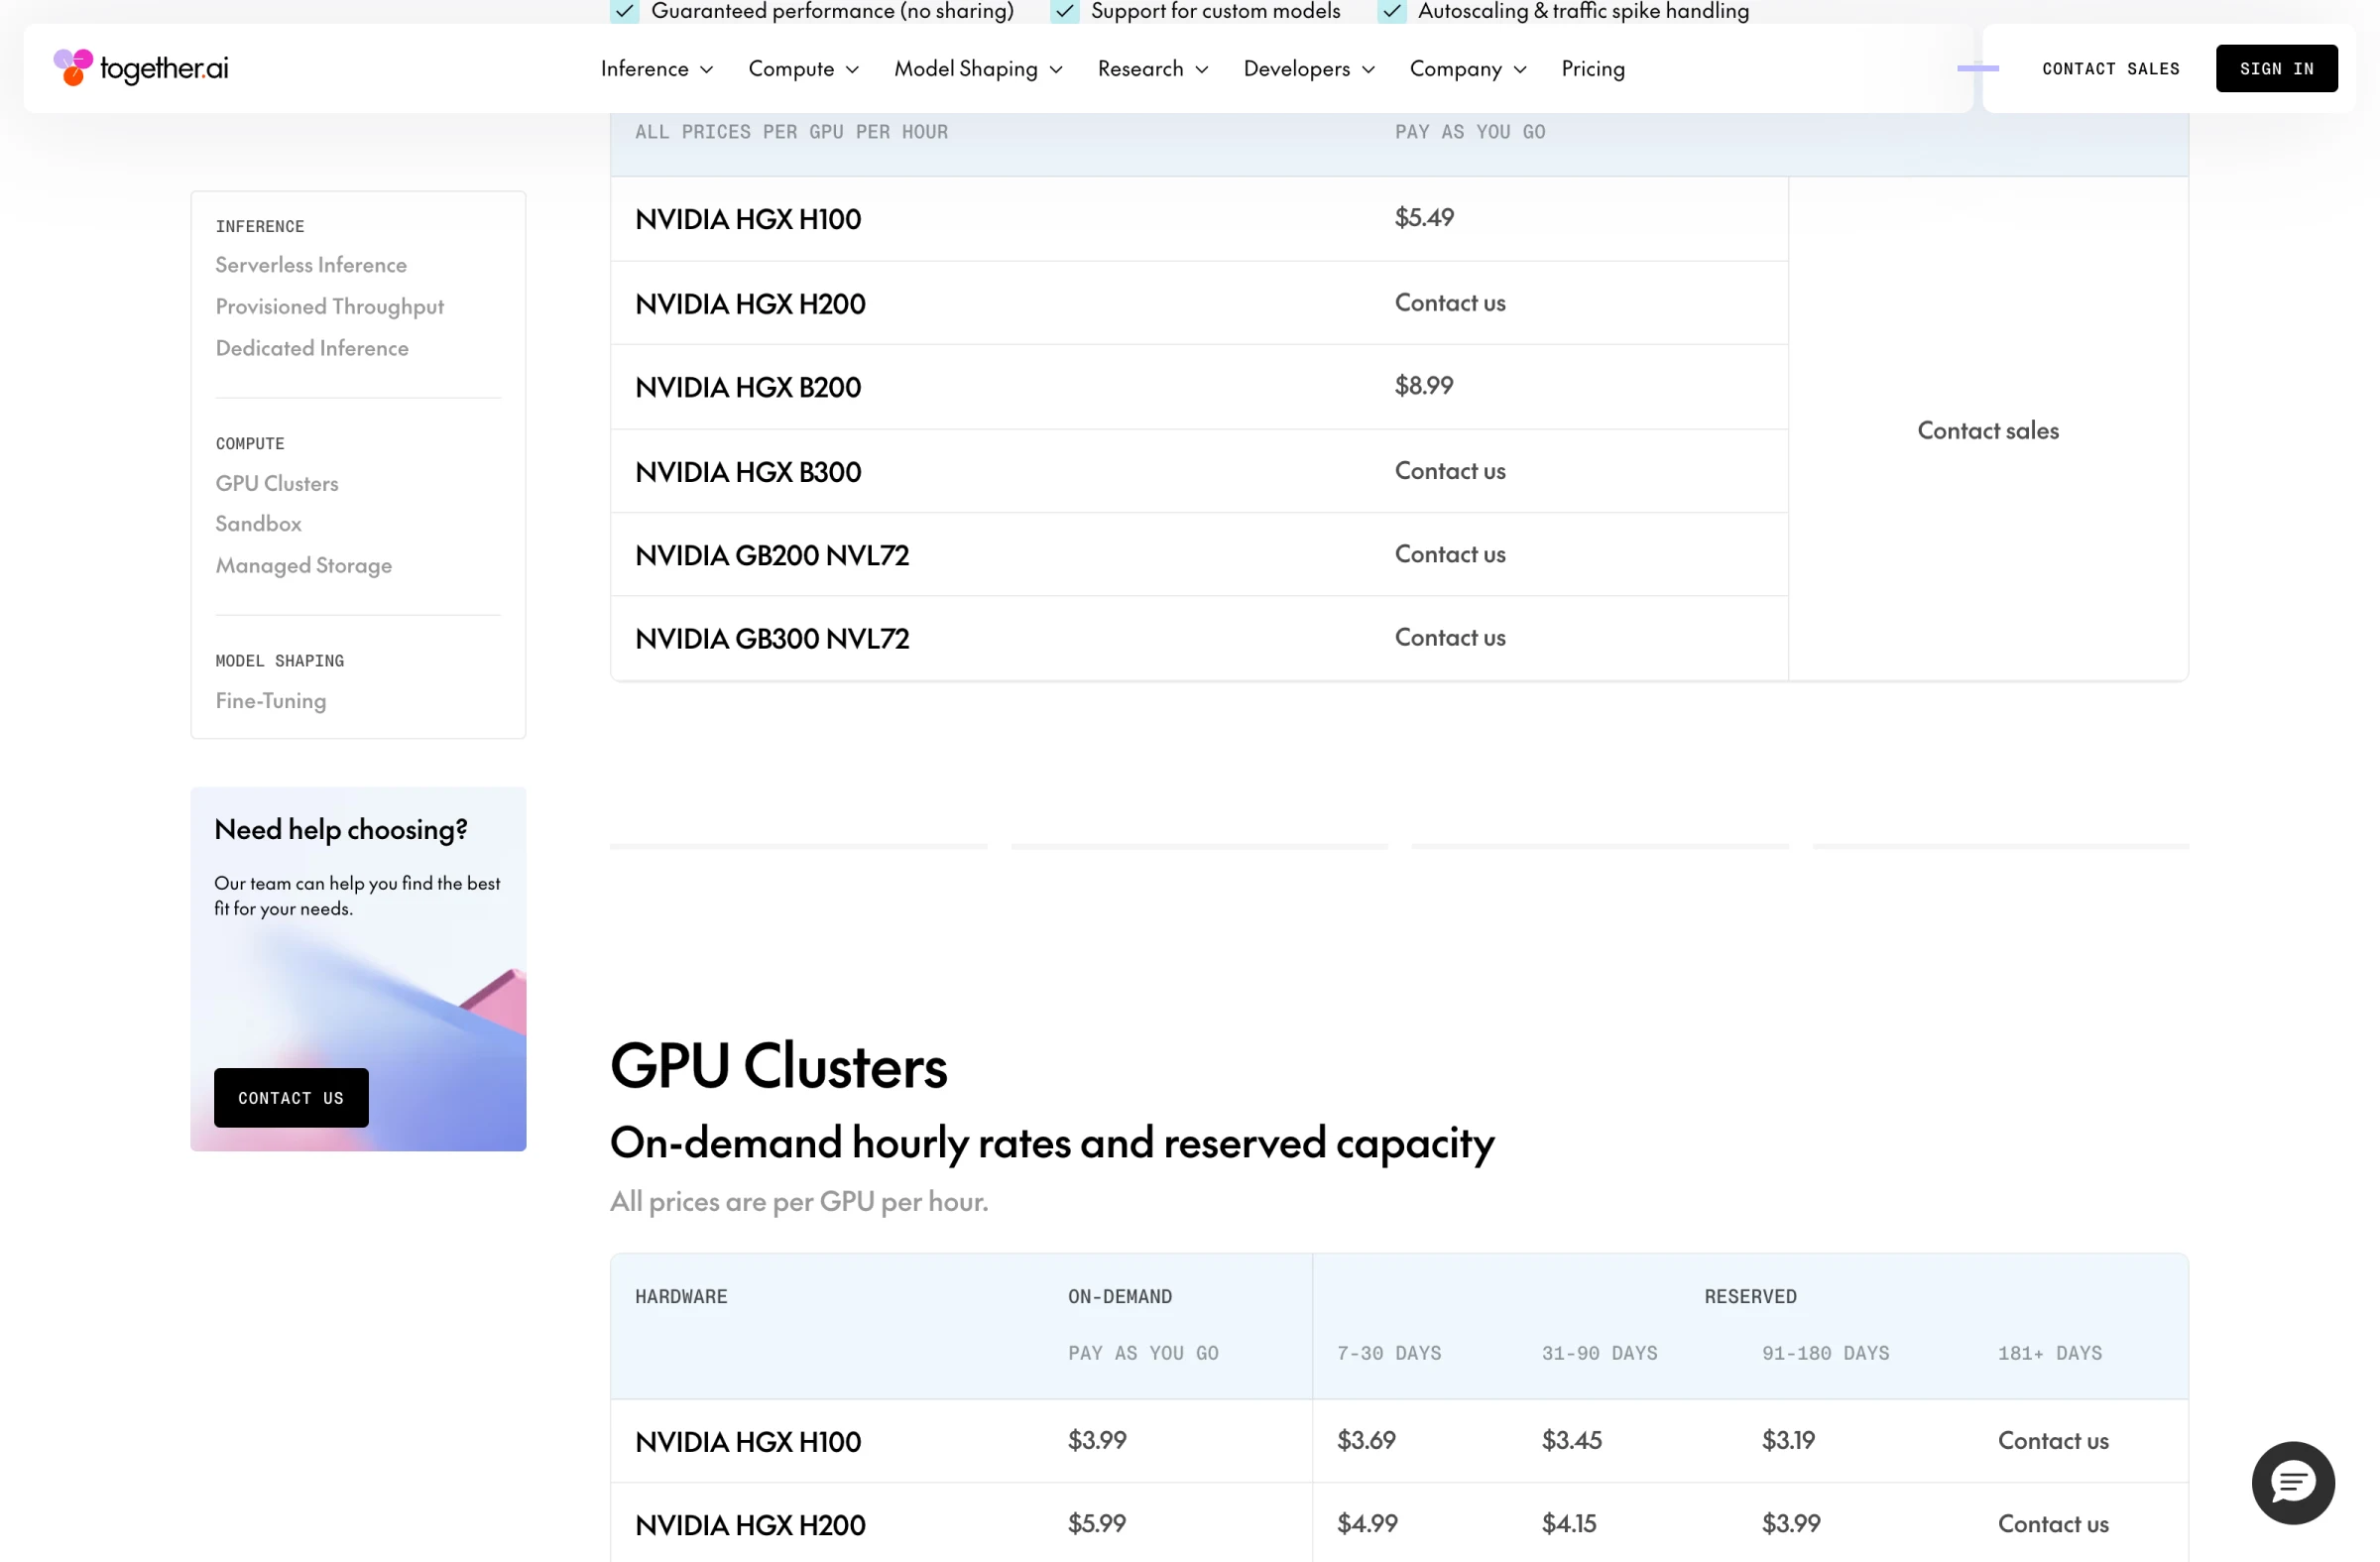Viewport: 2380px width, 1562px height.
Task: Click Contact us for NVIDIA HGX H200 dedicated
Action: click(x=1450, y=303)
